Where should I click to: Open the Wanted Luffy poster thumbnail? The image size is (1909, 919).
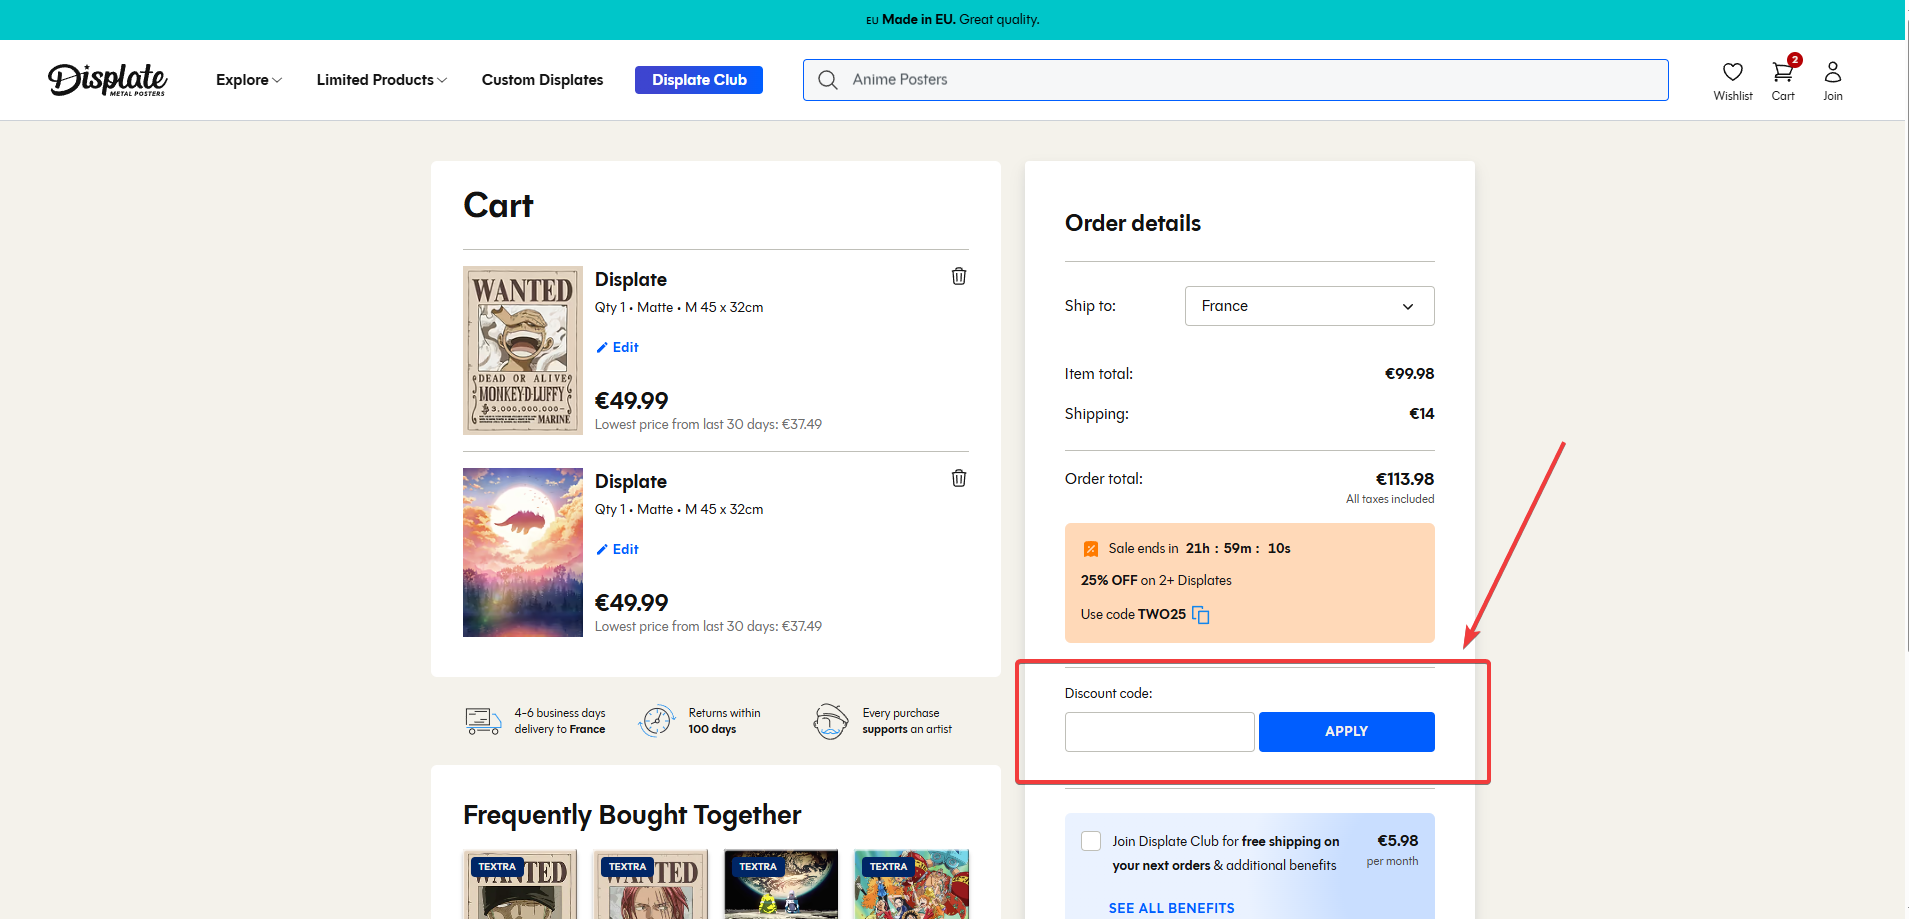pos(523,350)
